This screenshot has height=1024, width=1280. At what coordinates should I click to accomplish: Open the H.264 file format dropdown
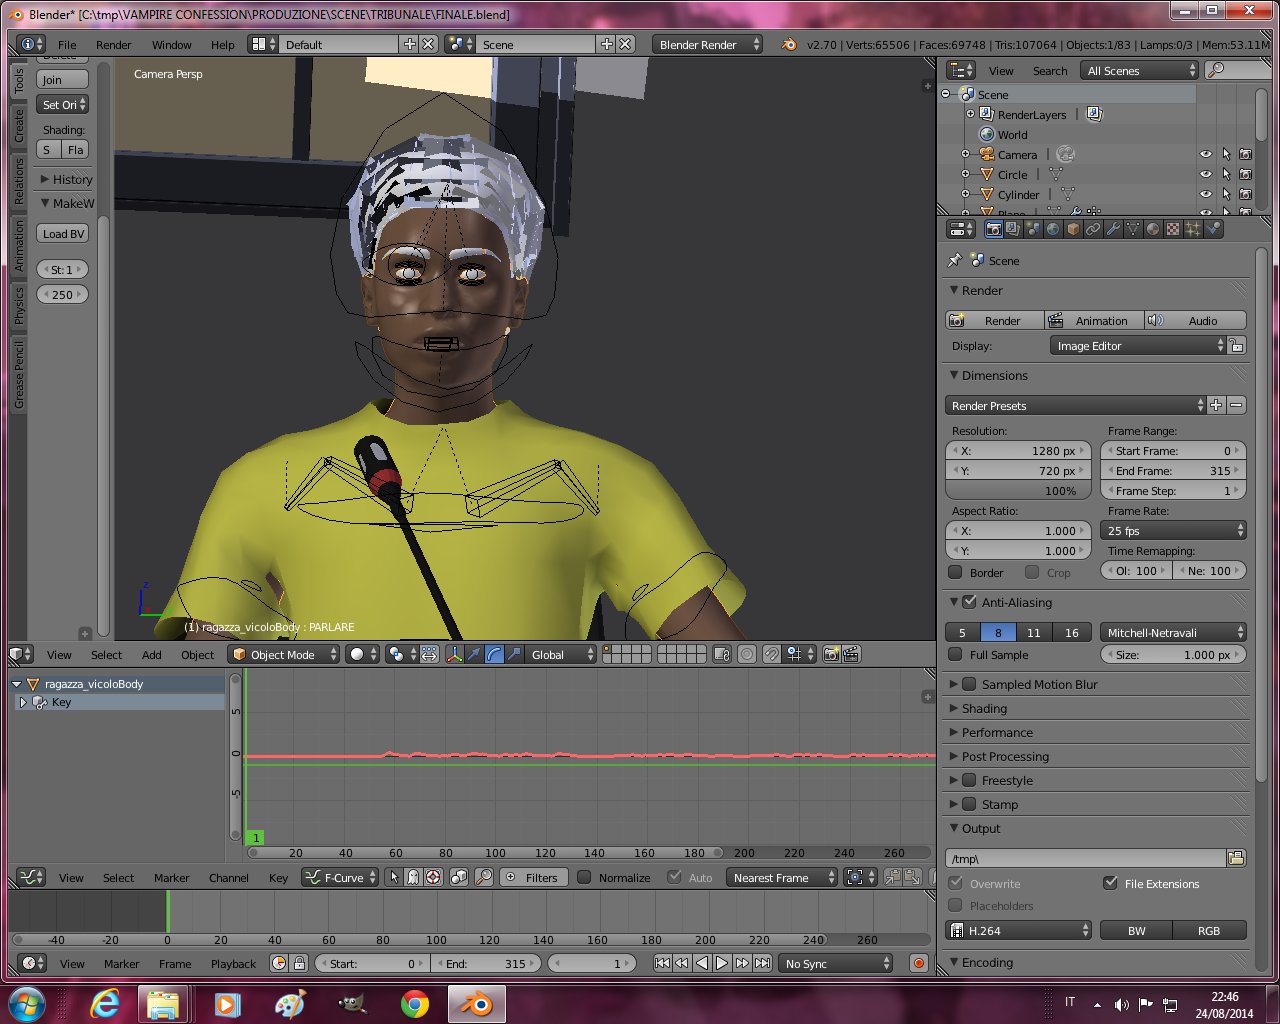coord(1019,930)
